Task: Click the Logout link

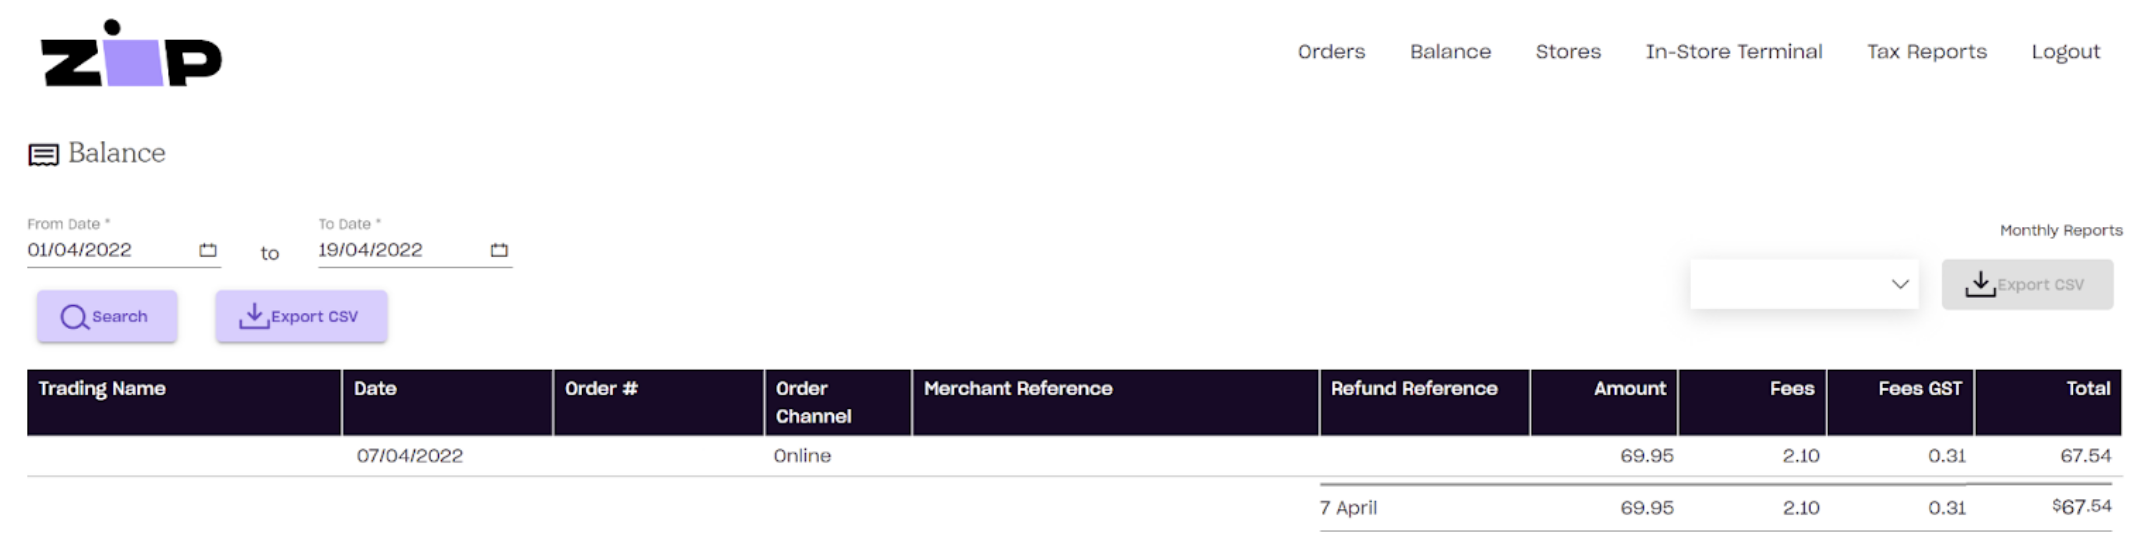Action: pos(2065,52)
